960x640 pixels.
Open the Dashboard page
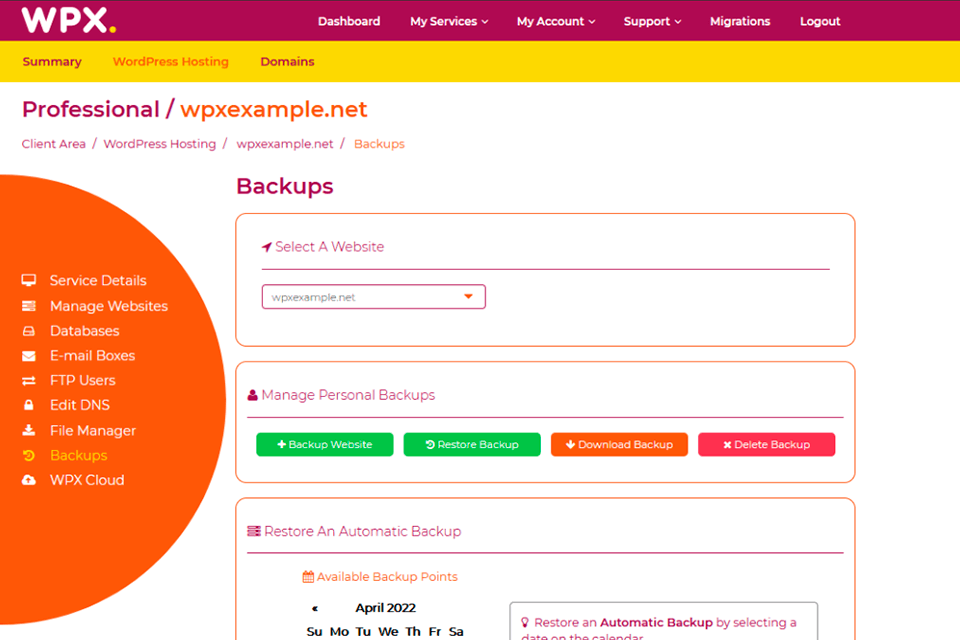coord(349,21)
